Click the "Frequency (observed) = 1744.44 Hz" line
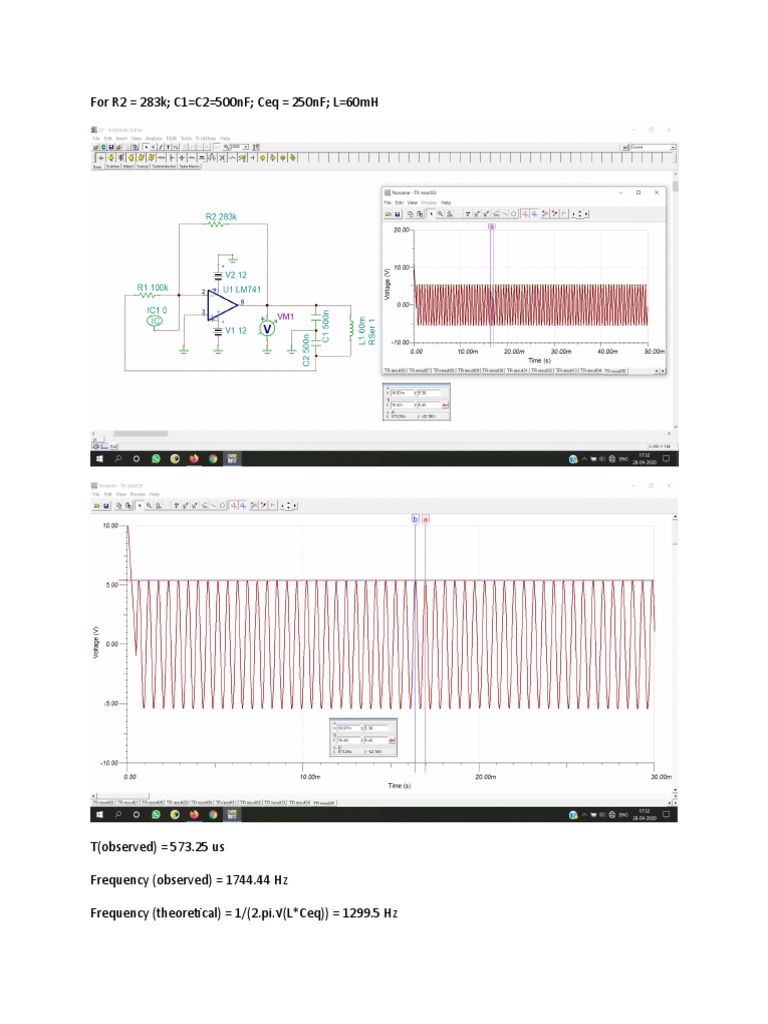 click(189, 880)
